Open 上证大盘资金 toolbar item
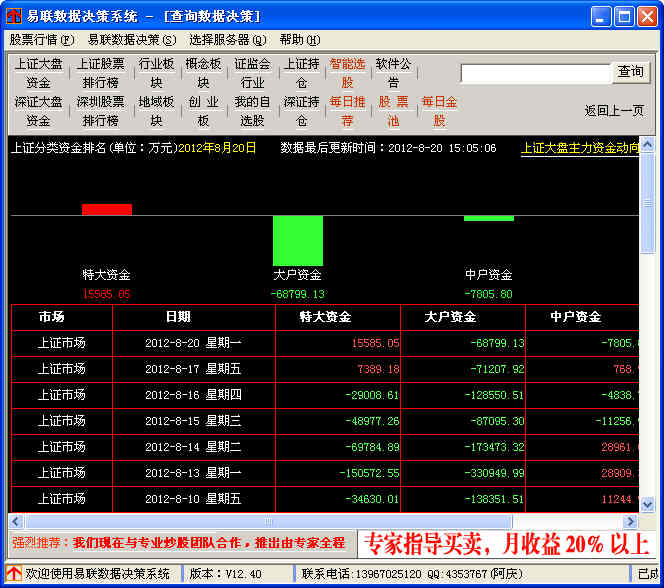The height and width of the screenshot is (588, 664). [38, 73]
